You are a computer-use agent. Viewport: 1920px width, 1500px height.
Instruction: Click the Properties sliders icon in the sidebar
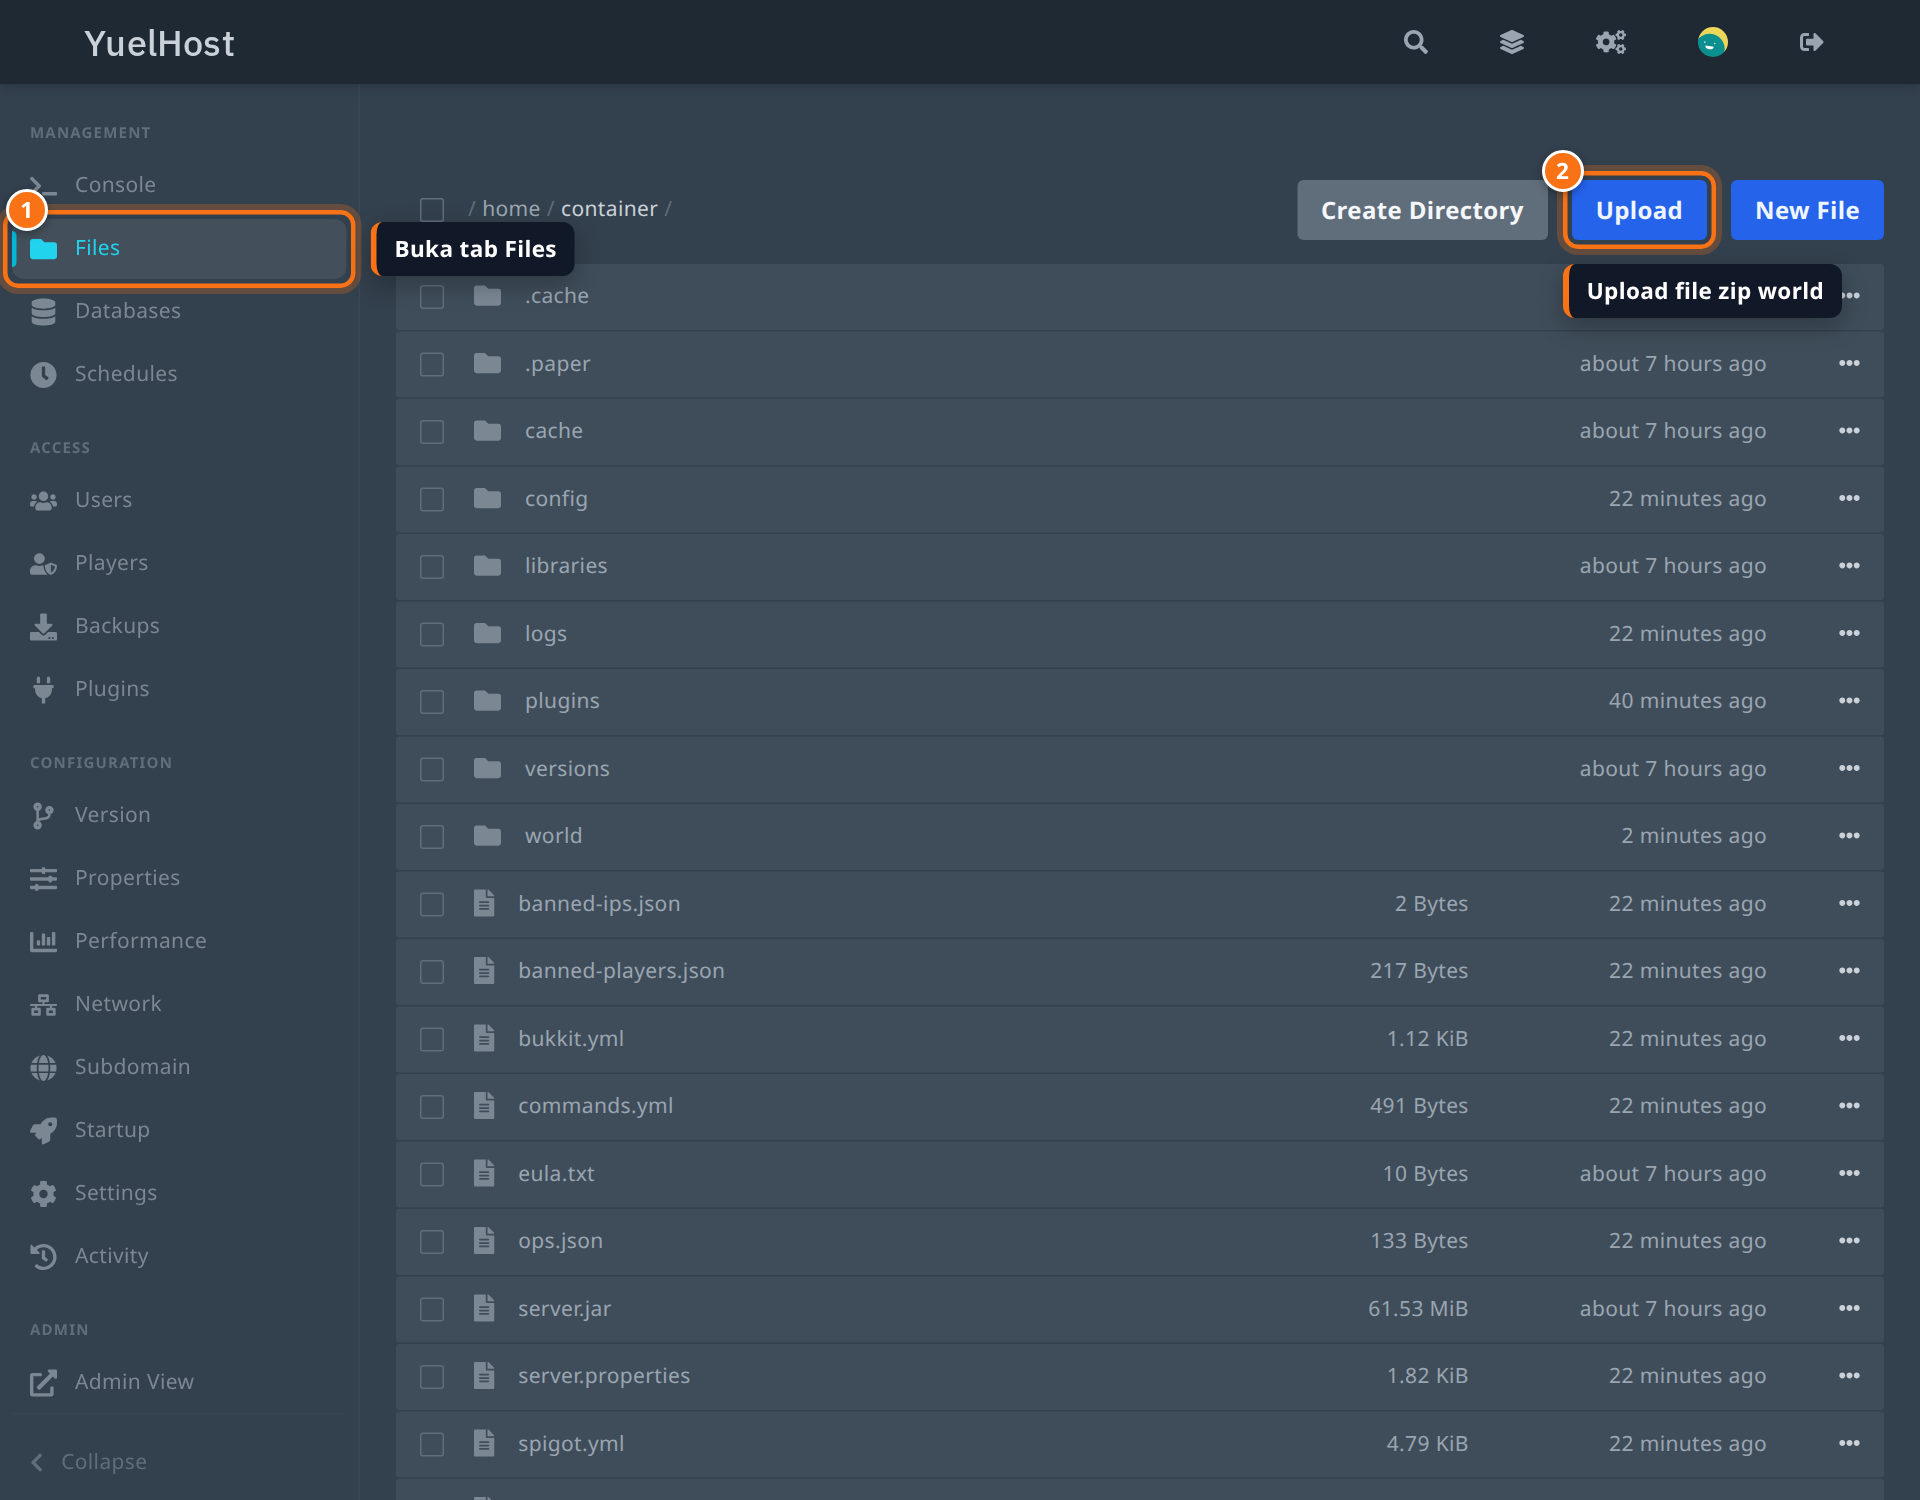pyautogui.click(x=43, y=878)
